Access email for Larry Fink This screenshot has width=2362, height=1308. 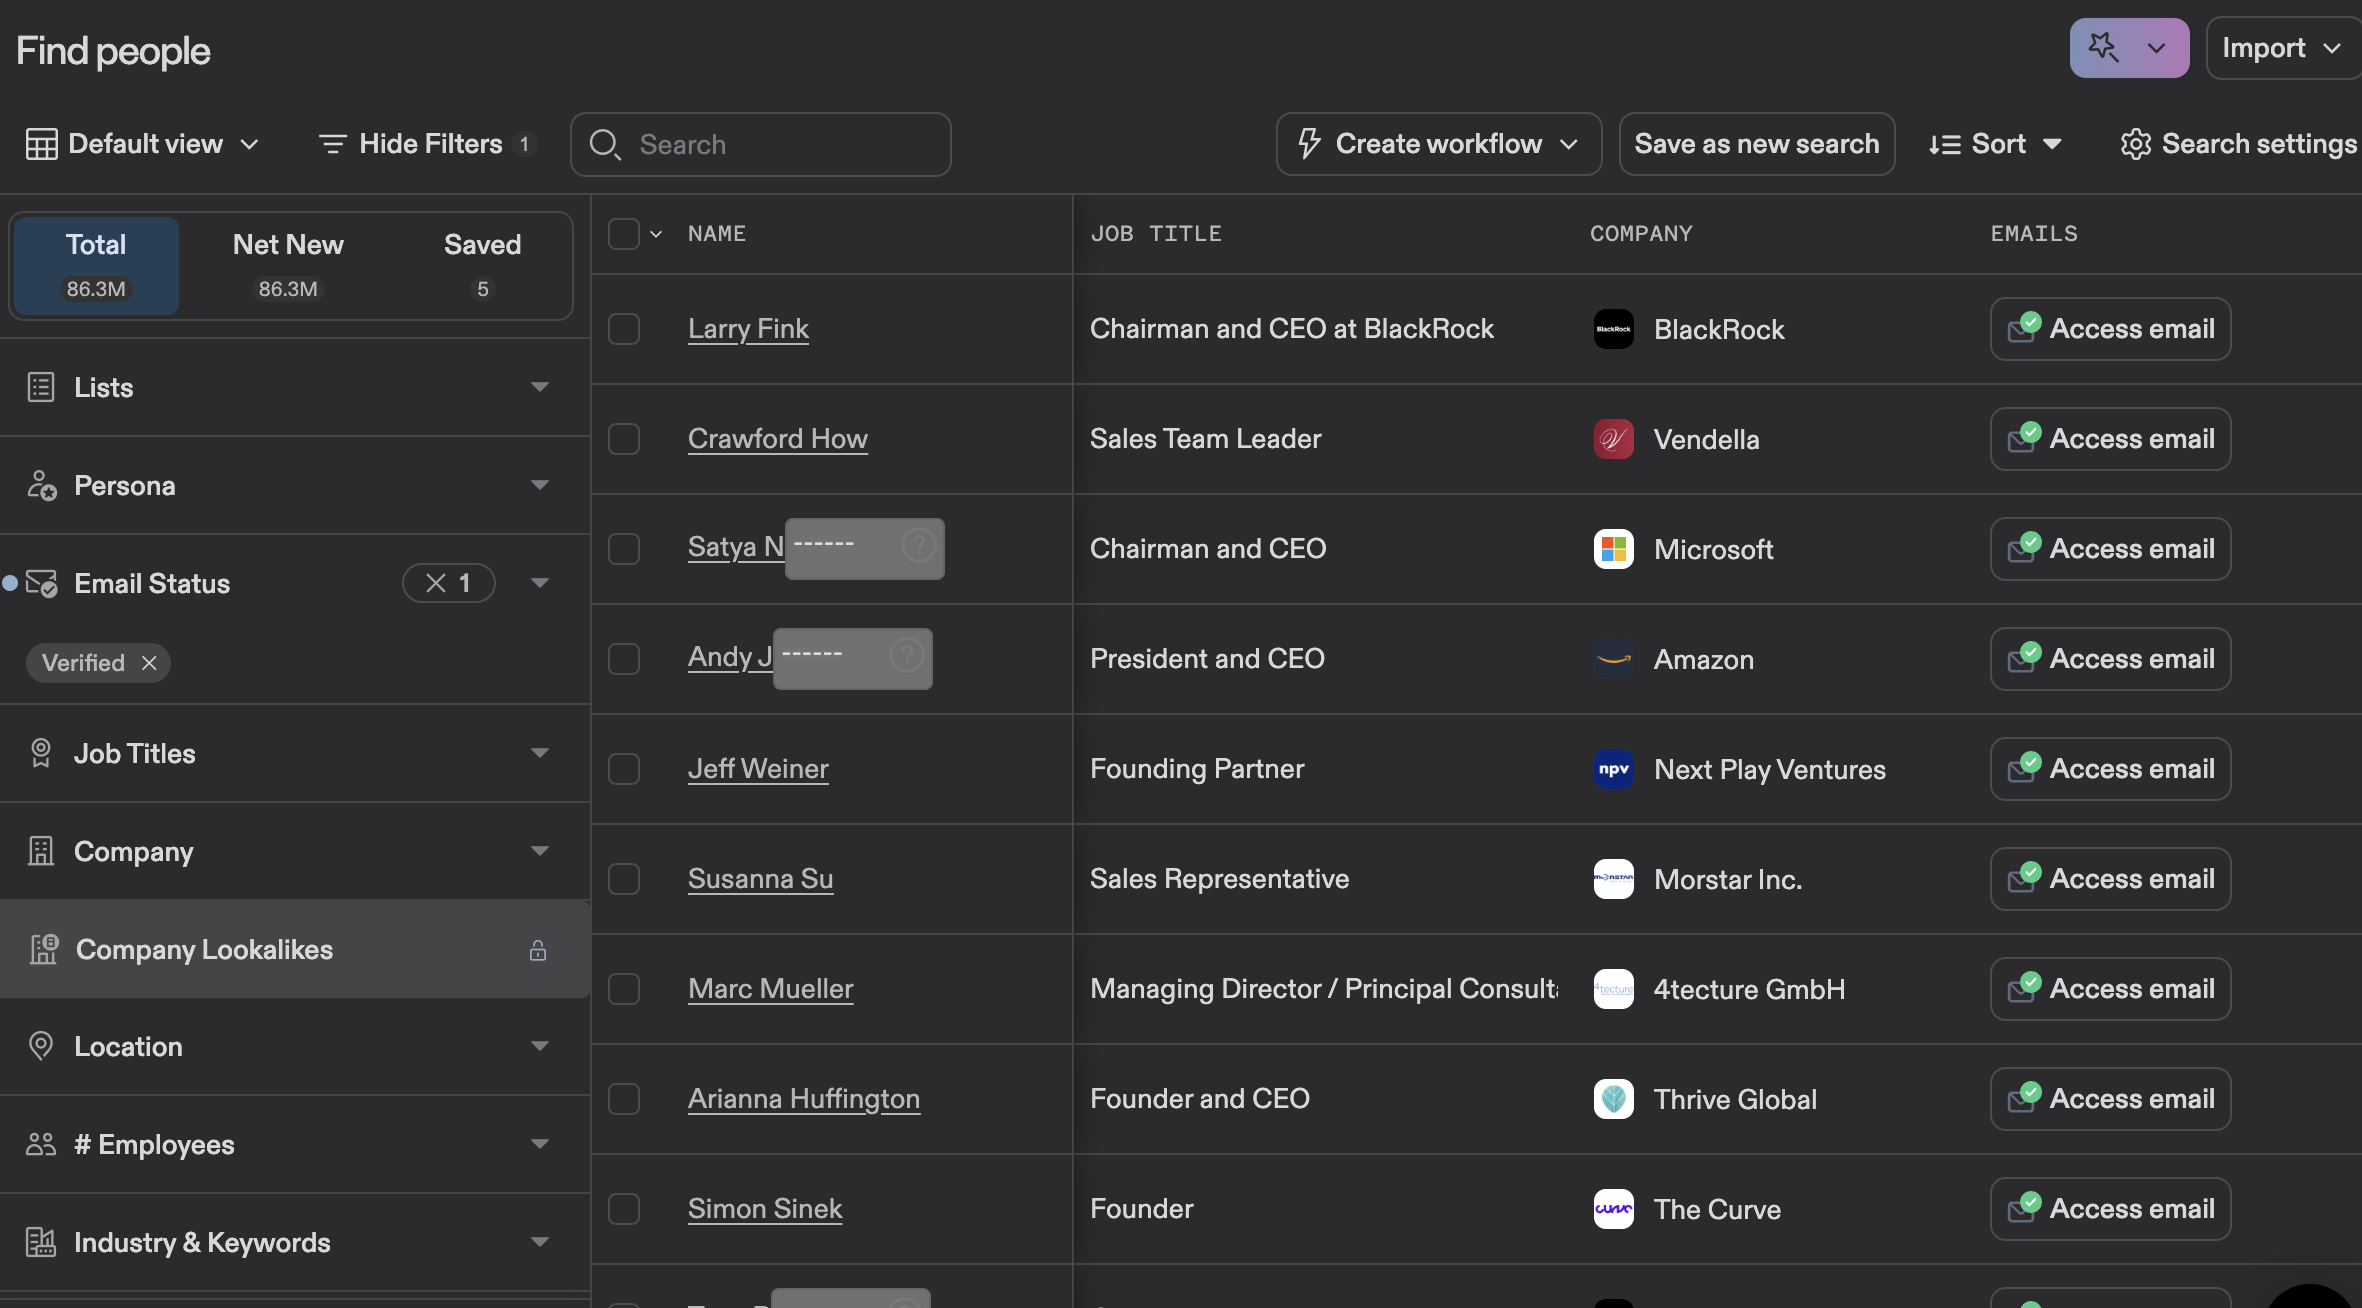click(x=2110, y=329)
